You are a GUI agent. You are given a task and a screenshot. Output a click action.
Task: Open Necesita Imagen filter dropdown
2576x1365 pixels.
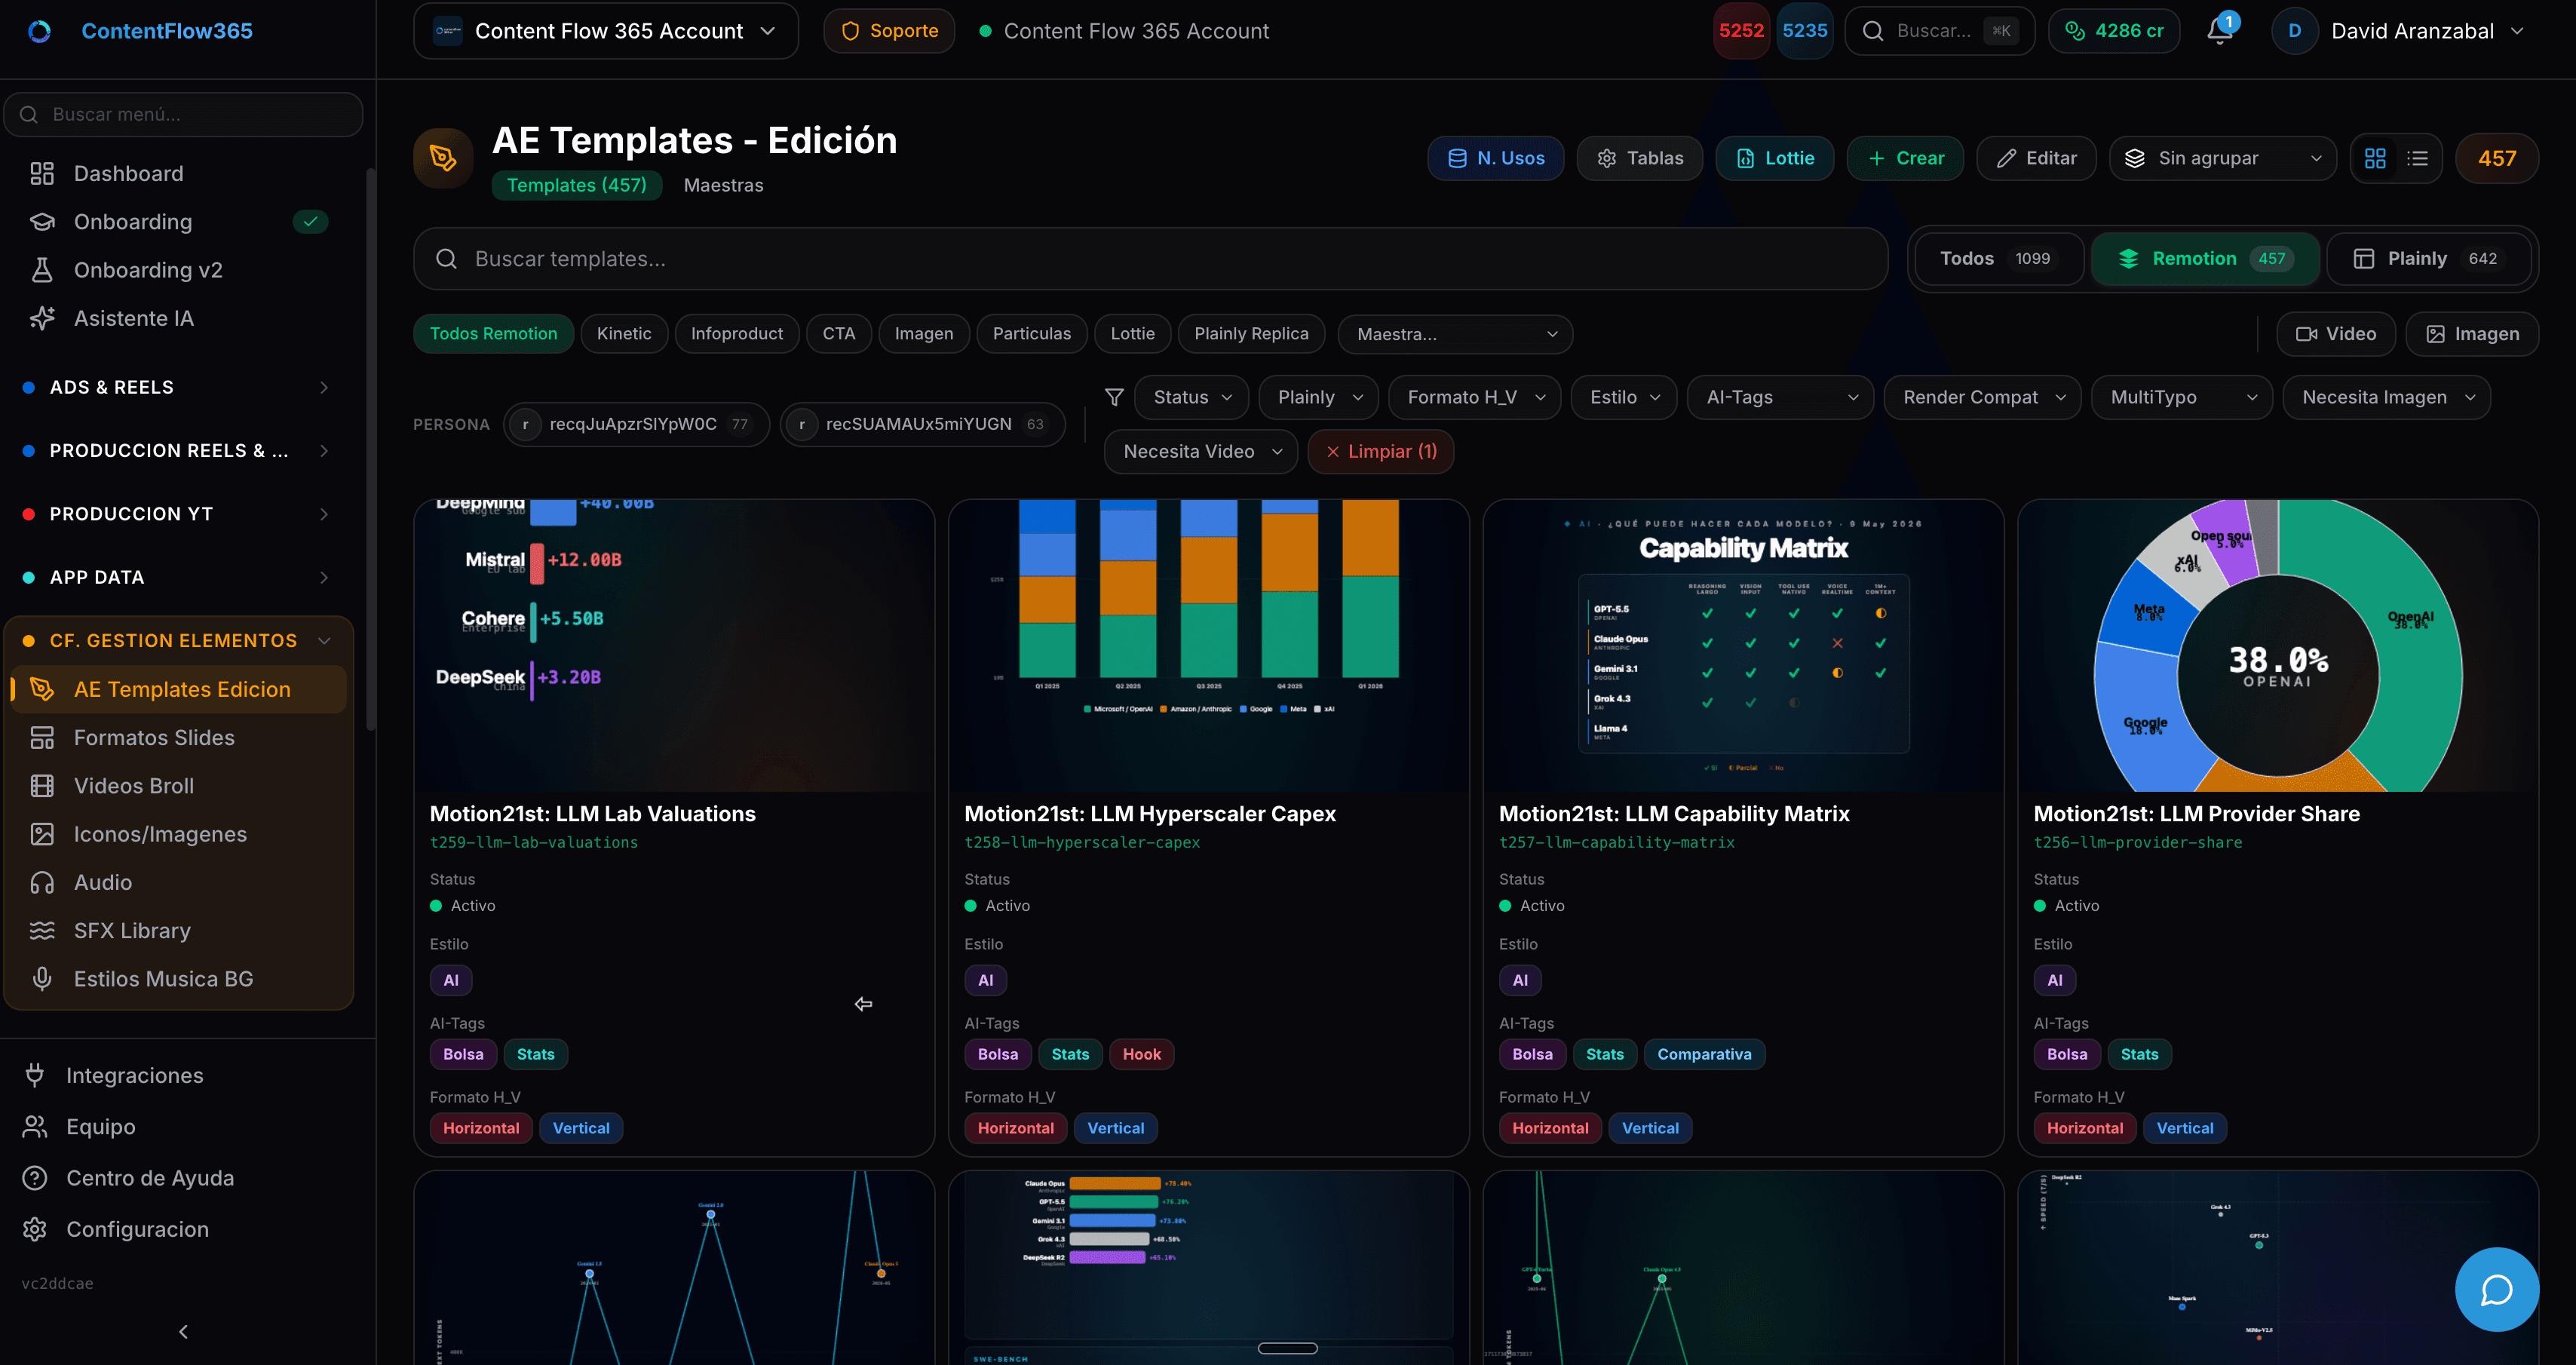tap(2386, 397)
